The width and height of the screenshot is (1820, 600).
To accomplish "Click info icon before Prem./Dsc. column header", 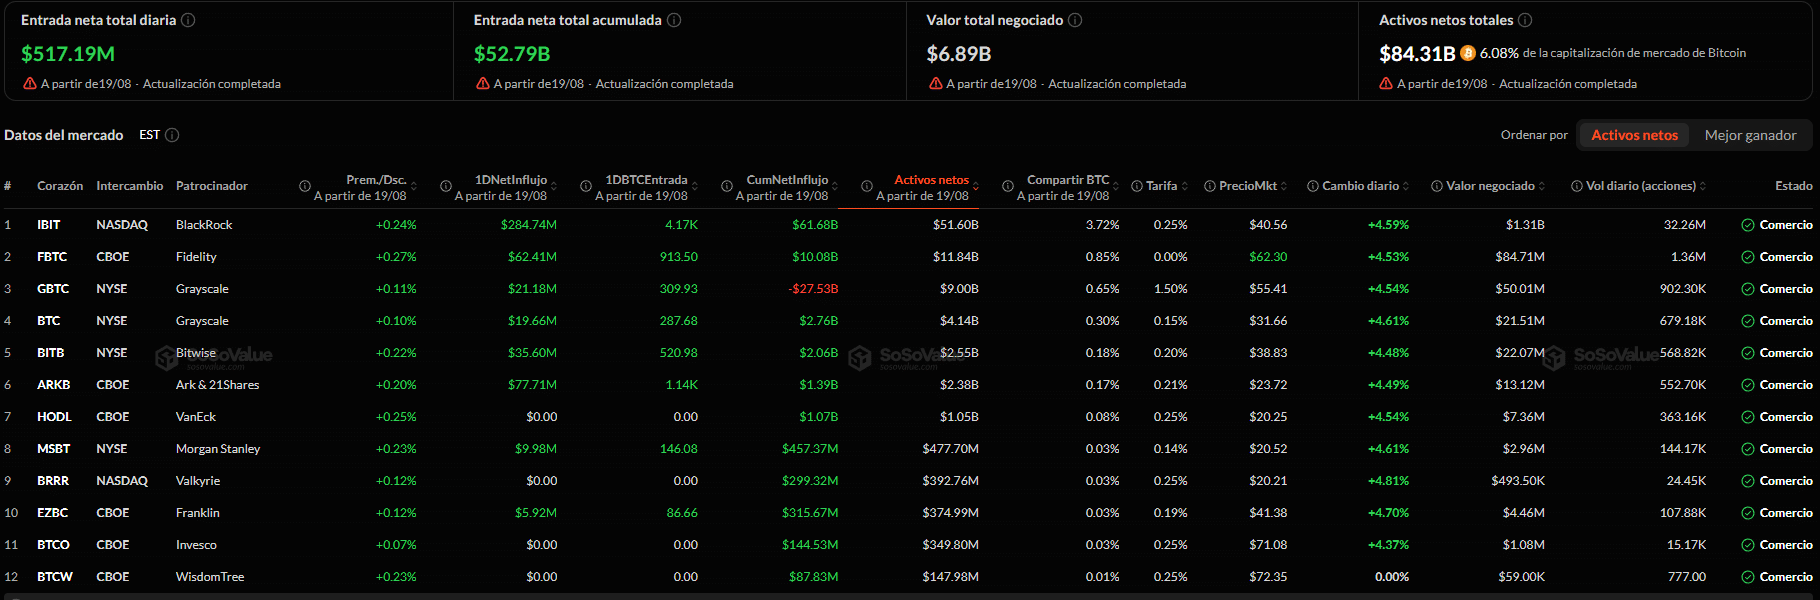I will click(305, 186).
